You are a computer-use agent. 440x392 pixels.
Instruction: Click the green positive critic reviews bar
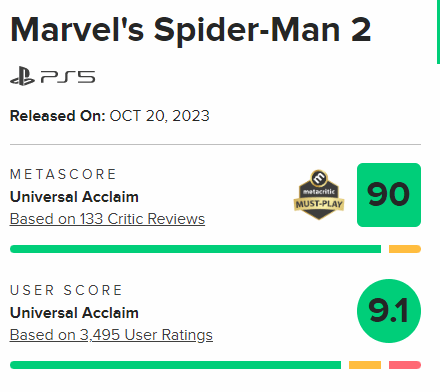pos(195,249)
